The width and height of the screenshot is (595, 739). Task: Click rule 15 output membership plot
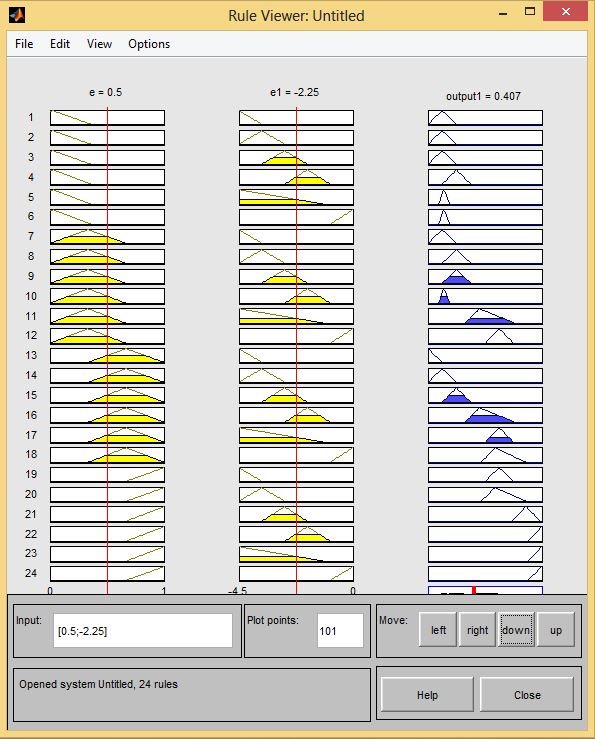coord(486,395)
